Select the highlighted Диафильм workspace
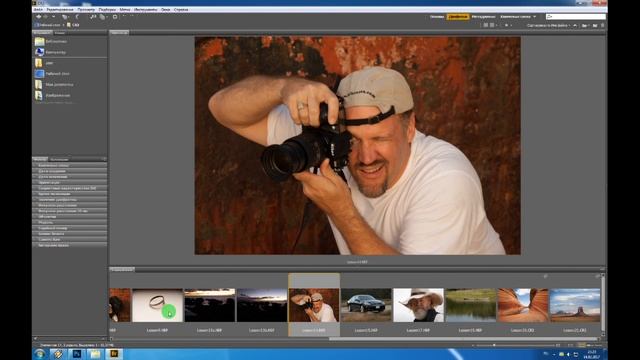Image resolution: width=640 pixels, height=360 pixels. pyautogui.click(x=458, y=17)
